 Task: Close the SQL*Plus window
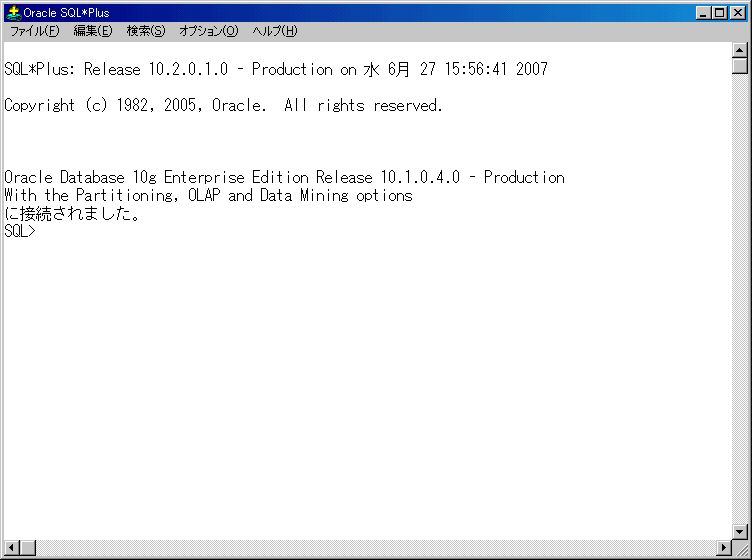pyautogui.click(x=738, y=13)
